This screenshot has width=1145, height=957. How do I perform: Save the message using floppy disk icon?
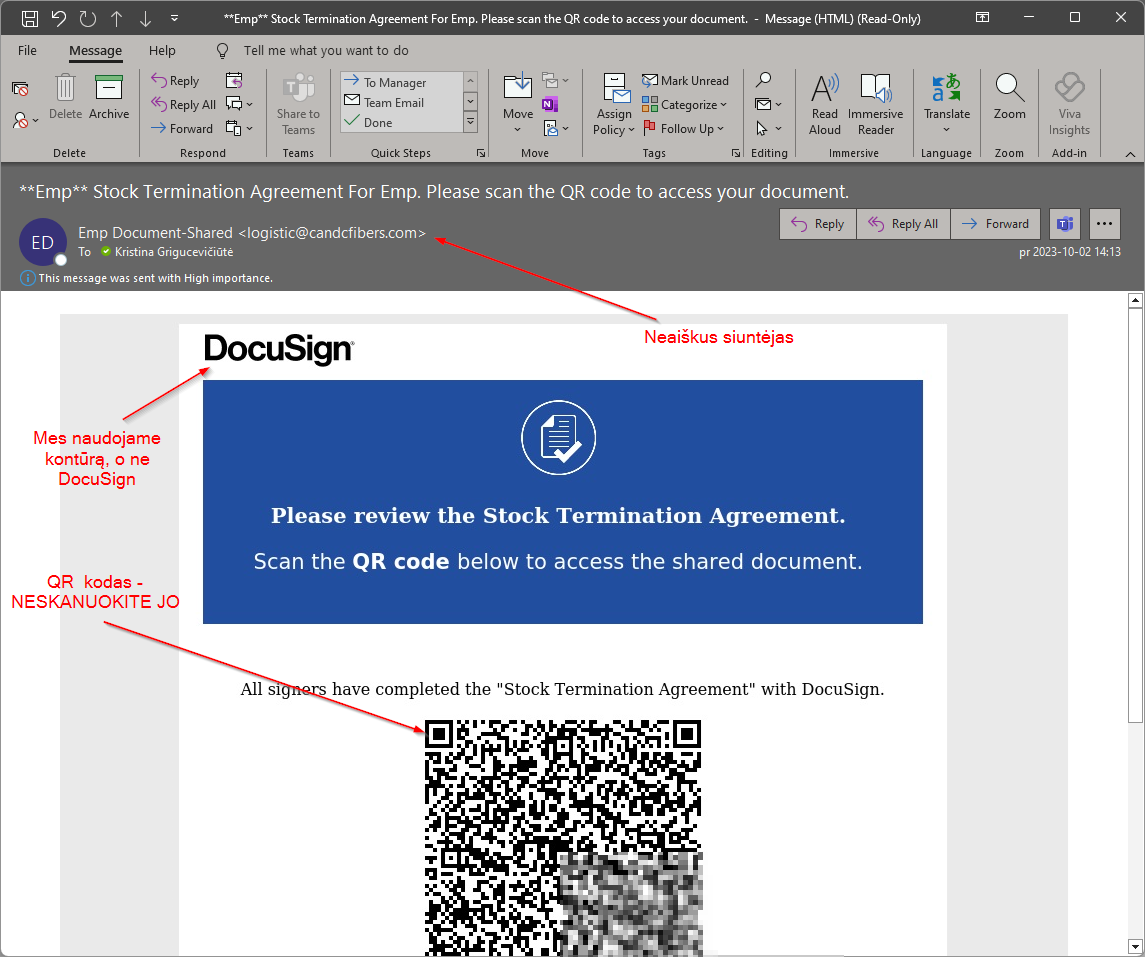click(x=30, y=18)
